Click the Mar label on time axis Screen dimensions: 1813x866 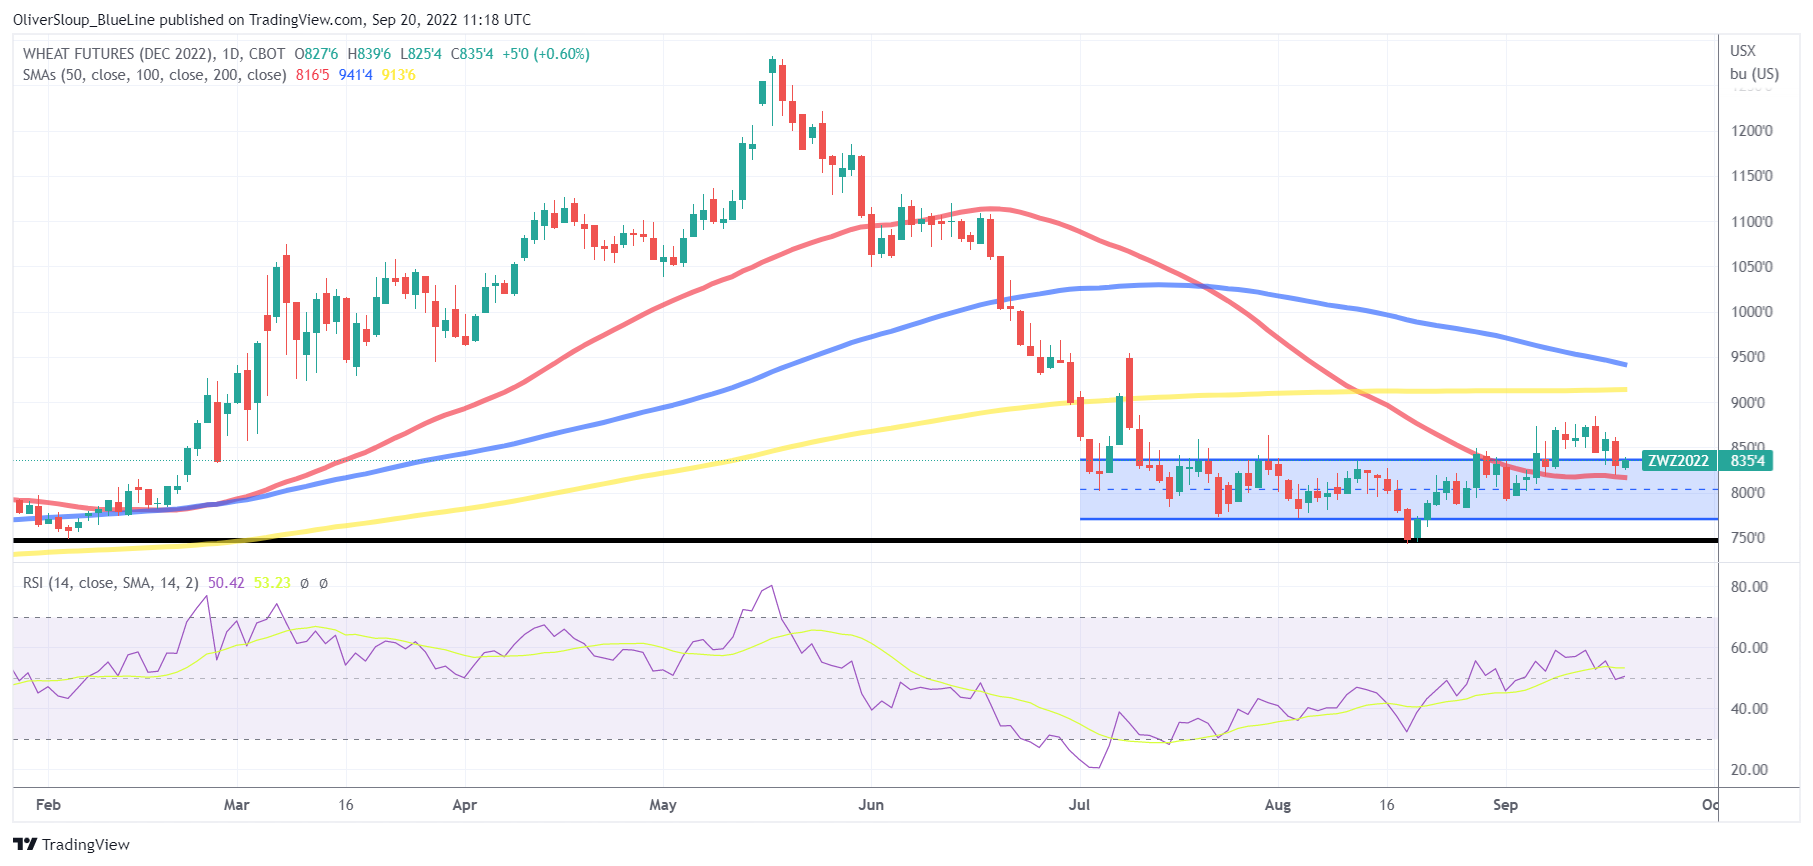(x=237, y=805)
